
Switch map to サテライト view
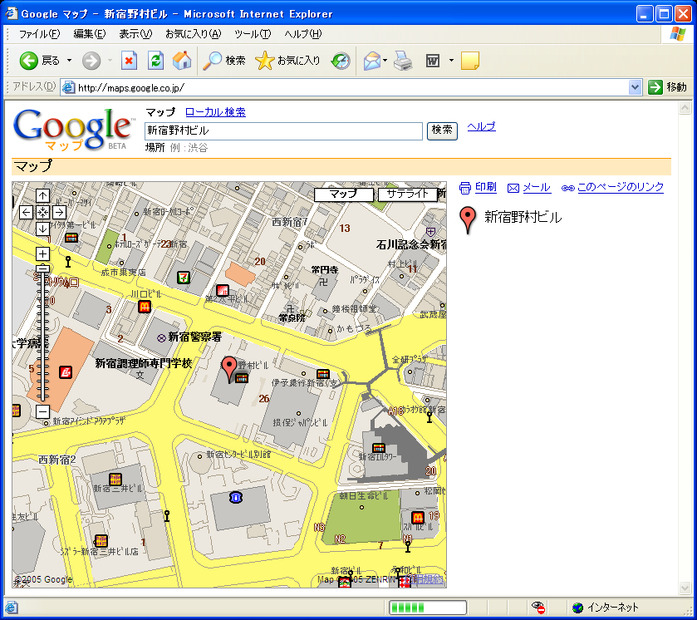pos(407,194)
